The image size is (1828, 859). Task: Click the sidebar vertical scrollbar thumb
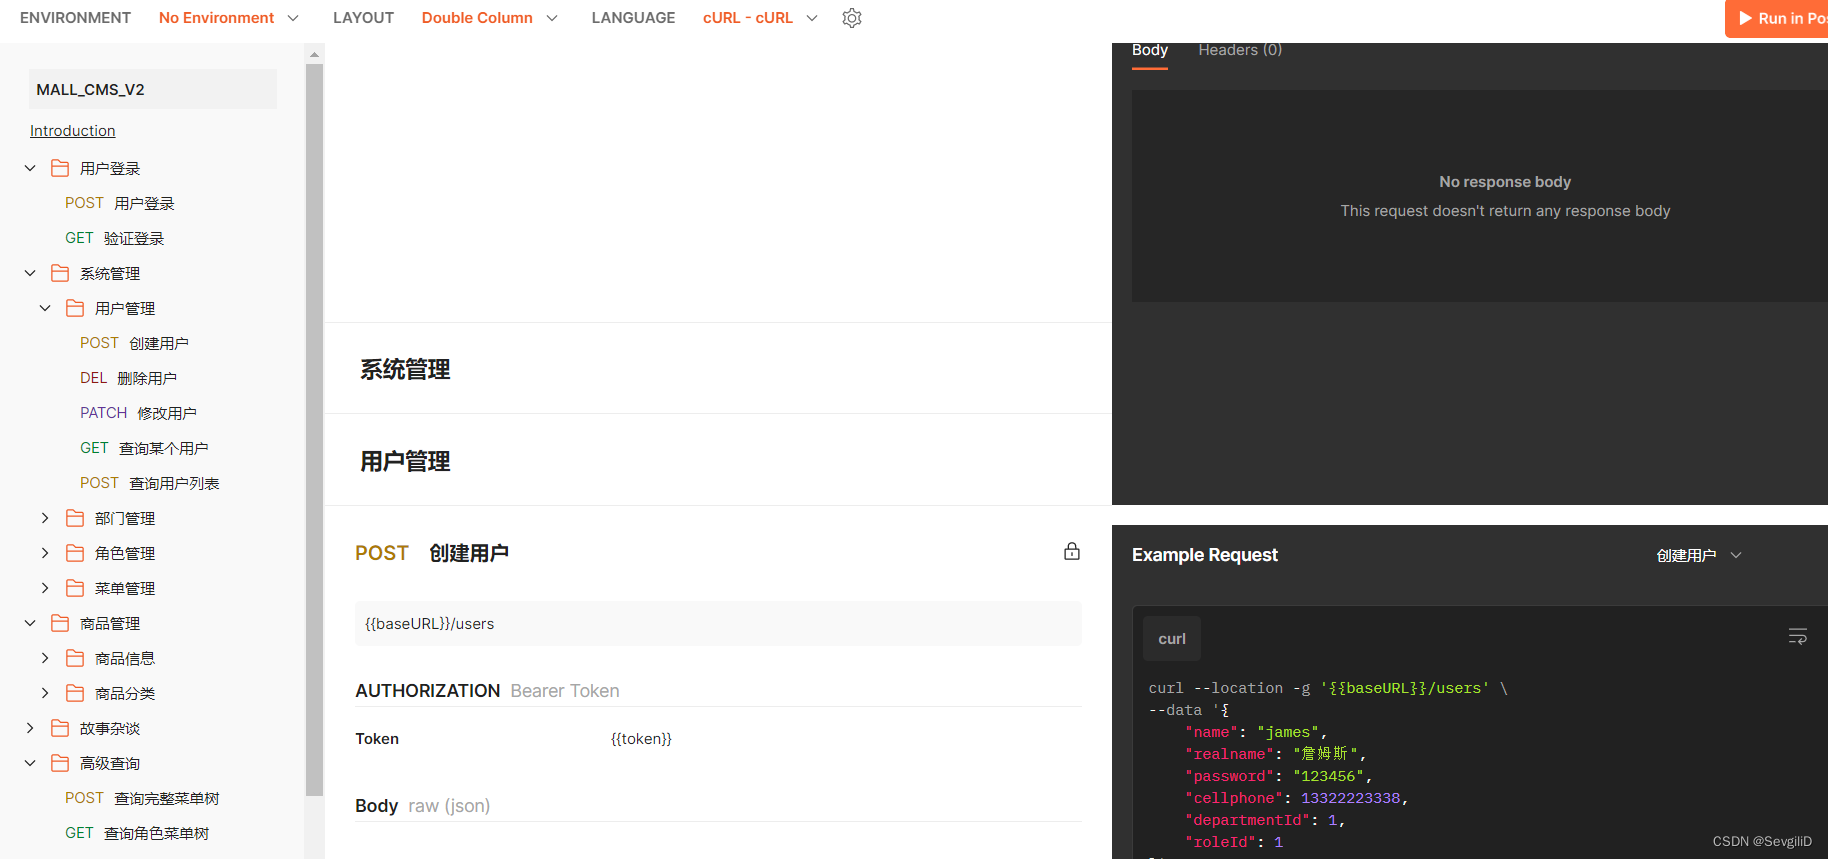pyautogui.click(x=314, y=430)
